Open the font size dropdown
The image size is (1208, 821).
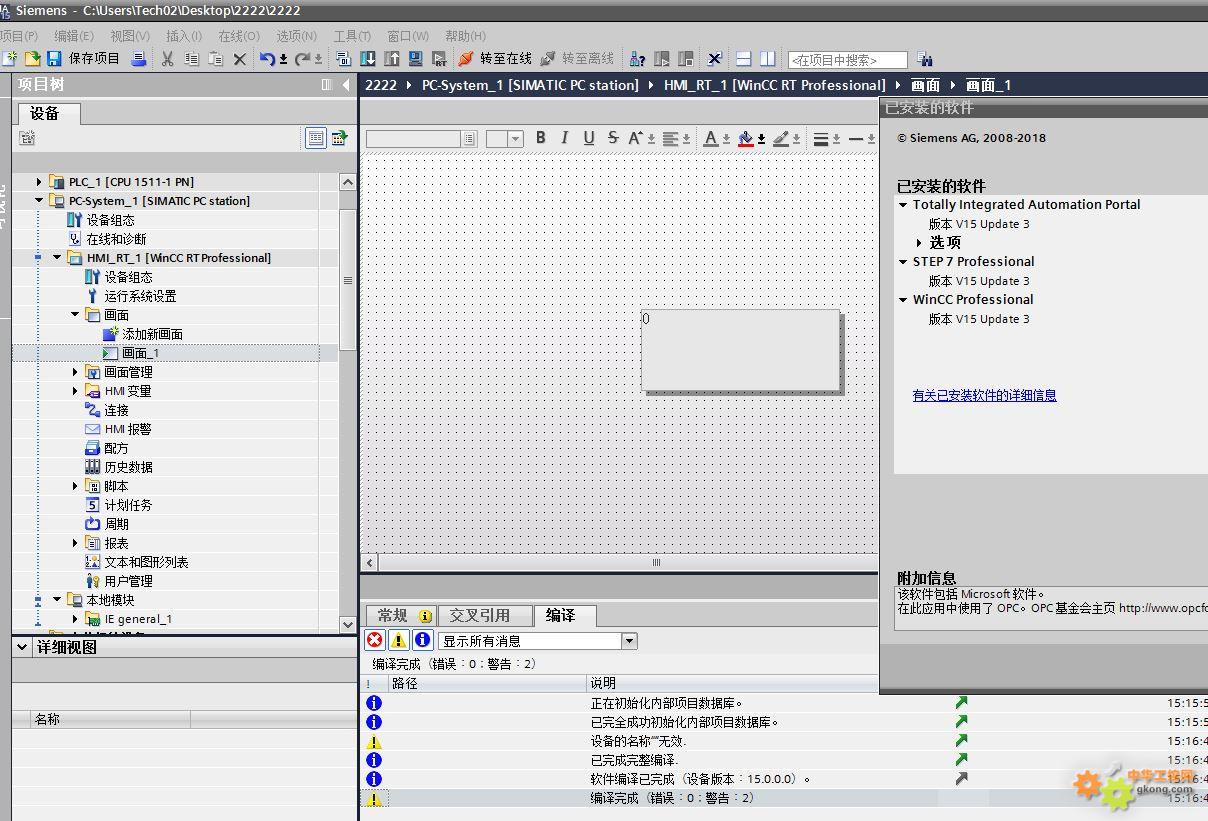[x=516, y=139]
